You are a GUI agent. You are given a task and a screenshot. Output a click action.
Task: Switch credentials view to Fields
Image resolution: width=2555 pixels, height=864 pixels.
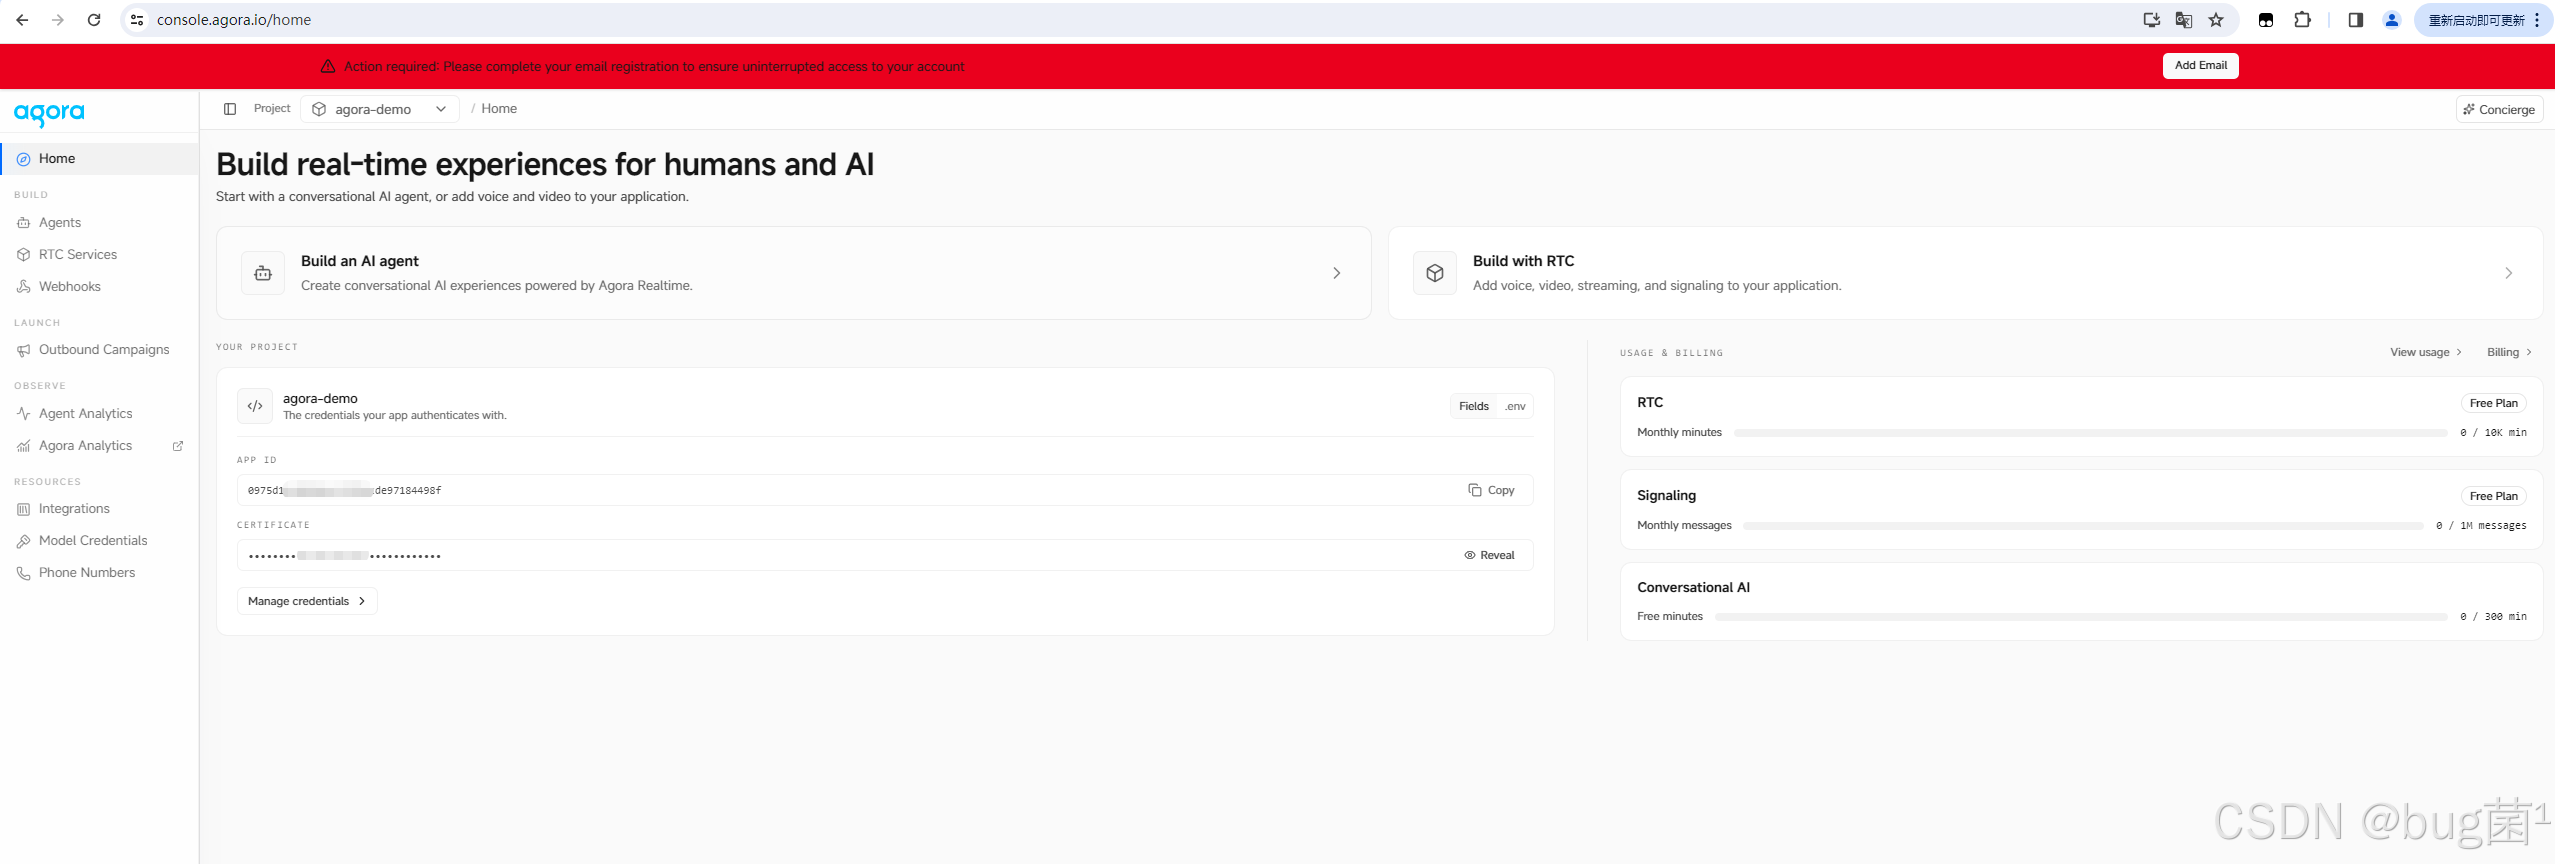(x=1474, y=406)
